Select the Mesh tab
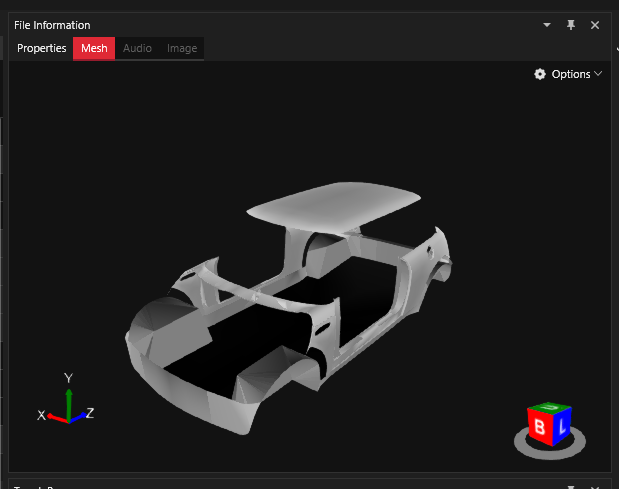Screen dimensions: 619x489 (94, 48)
